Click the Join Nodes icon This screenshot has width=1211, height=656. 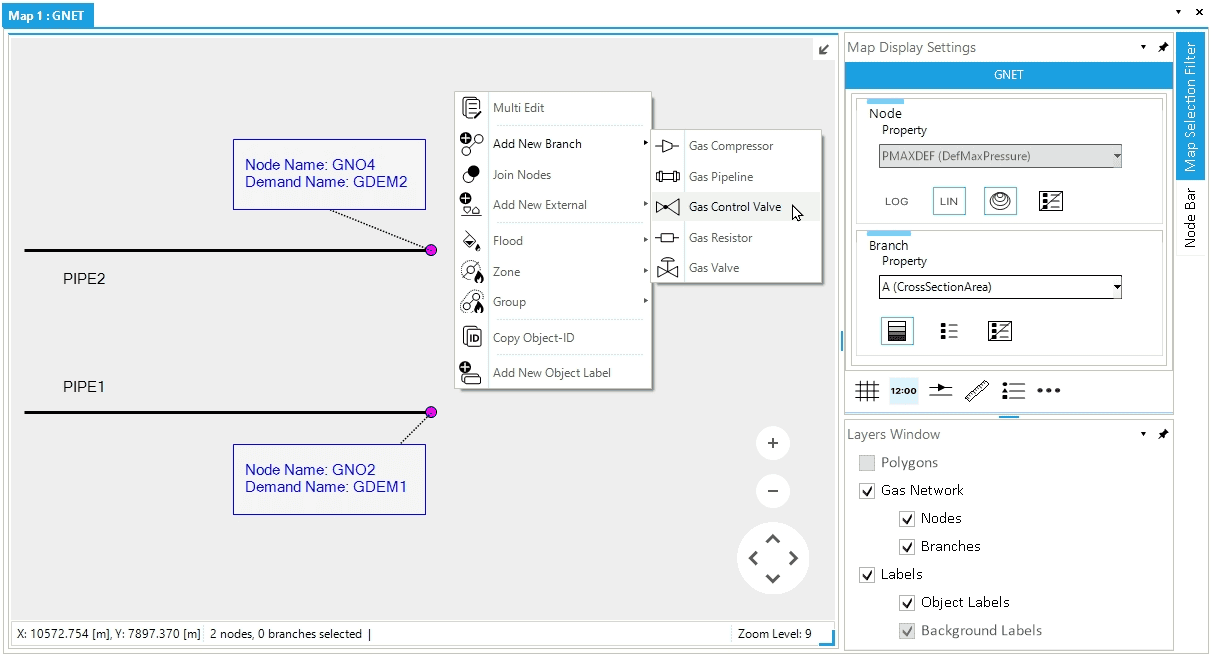pyautogui.click(x=472, y=175)
